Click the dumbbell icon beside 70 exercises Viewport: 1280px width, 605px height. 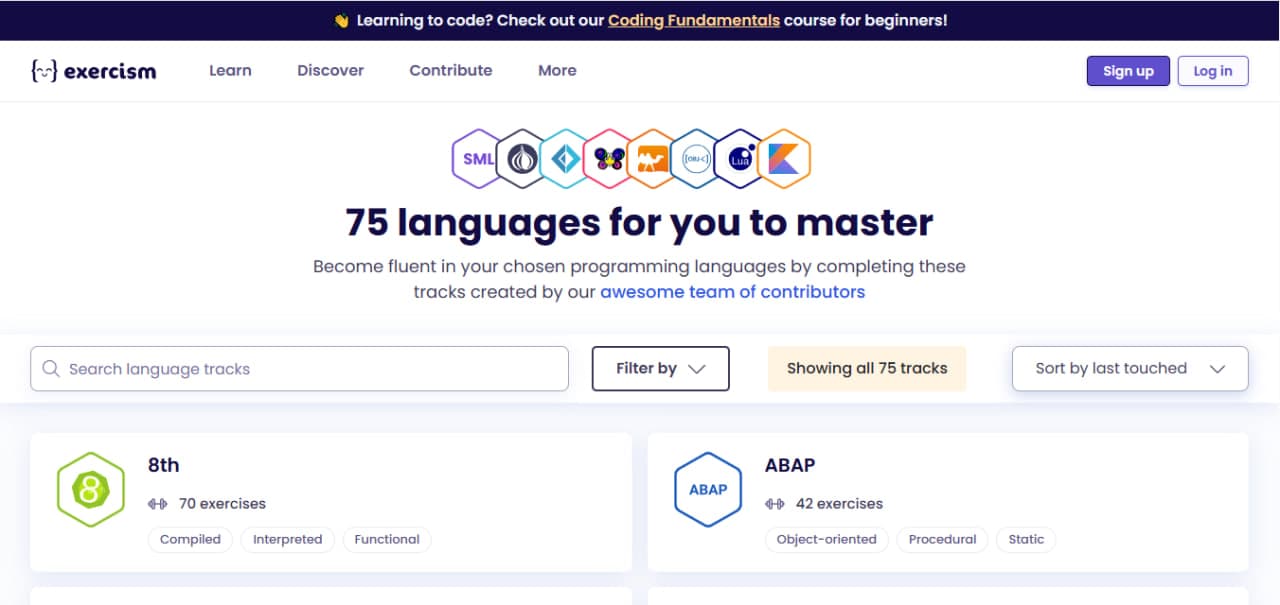click(x=158, y=504)
